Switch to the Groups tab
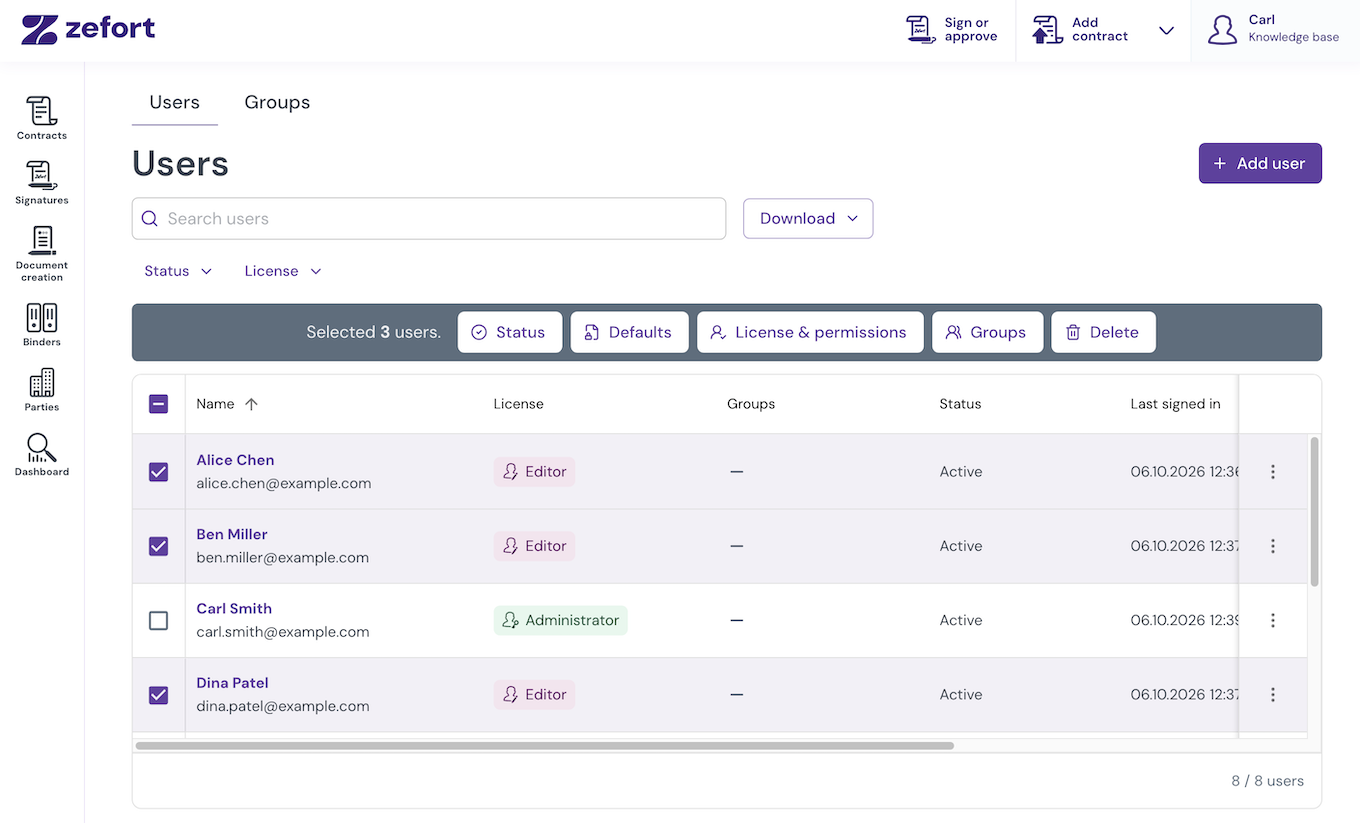 tap(277, 102)
